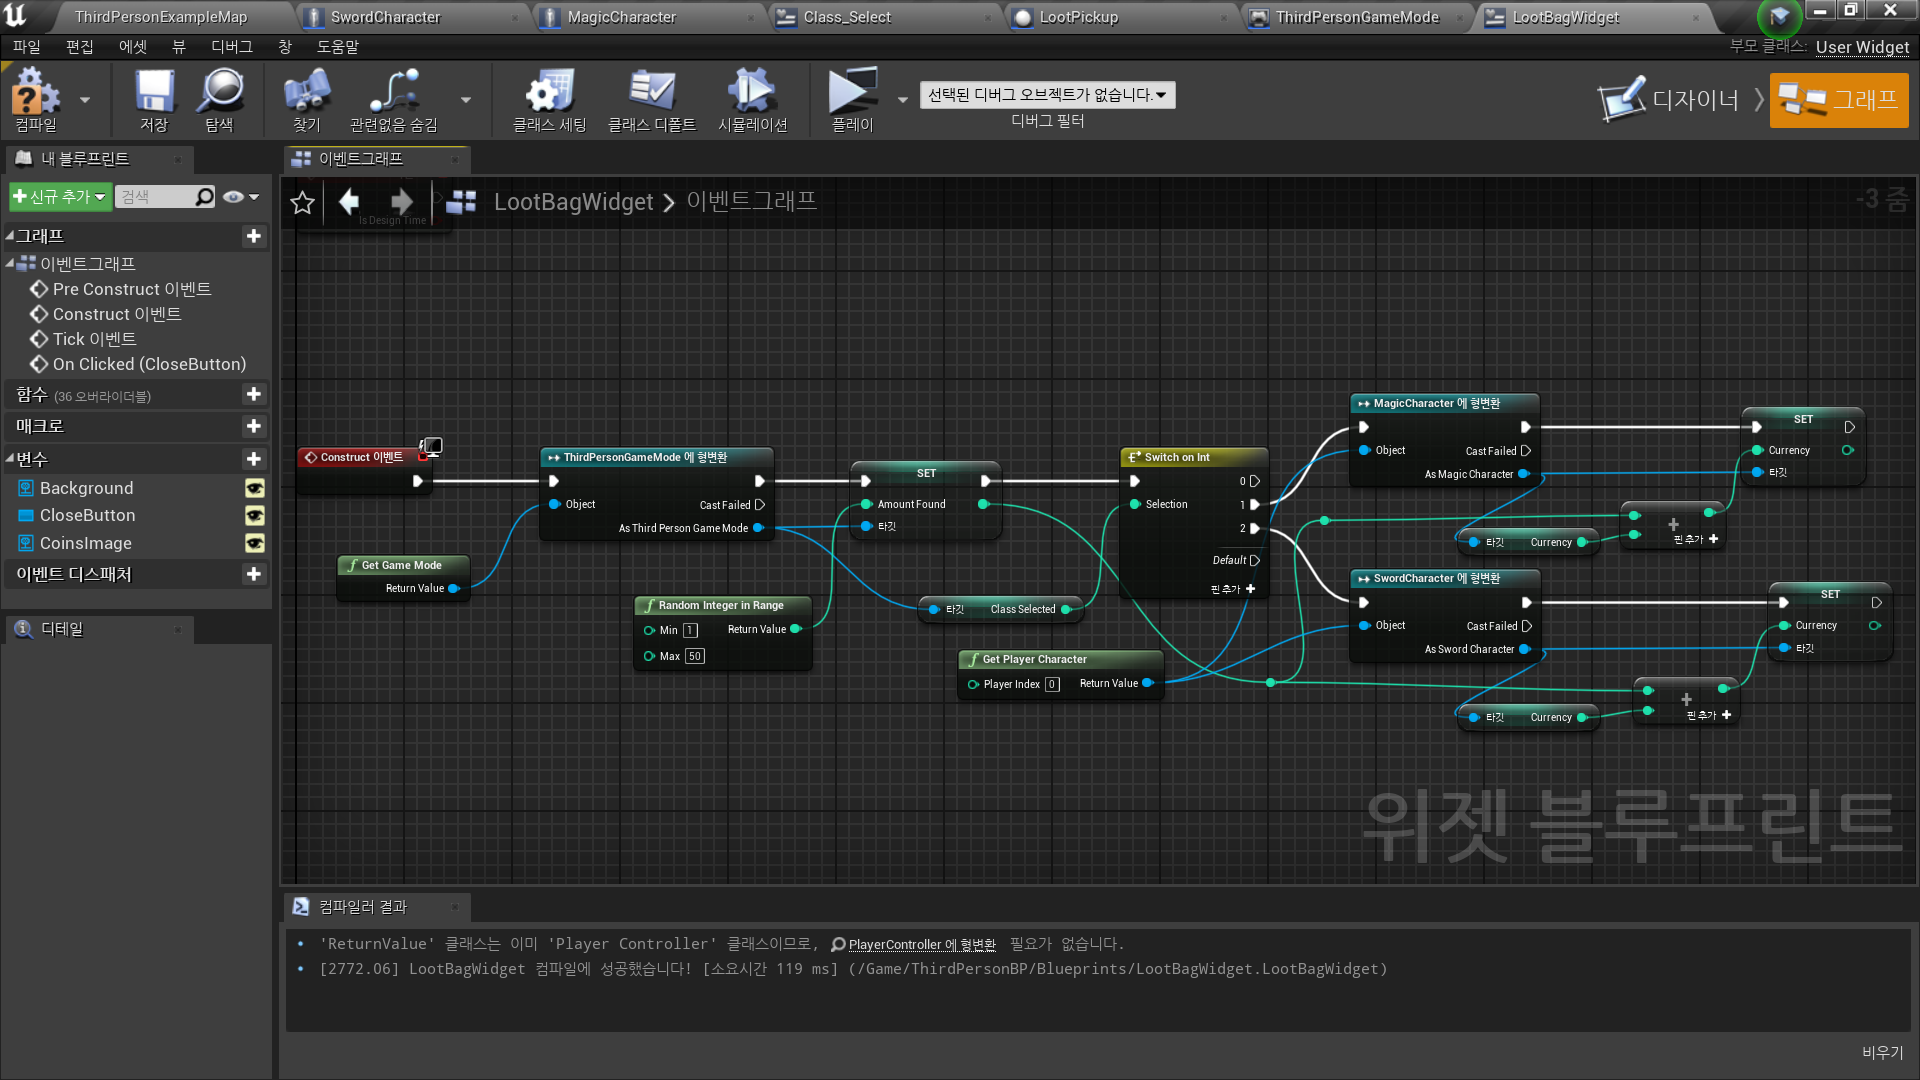Screen dimensions: 1920x1080
Task: Click the bookmark star icon in graph
Action: 302,203
